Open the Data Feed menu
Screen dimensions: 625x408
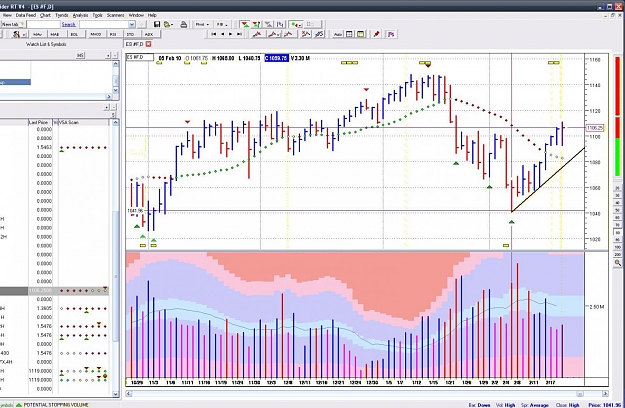pyautogui.click(x=26, y=15)
